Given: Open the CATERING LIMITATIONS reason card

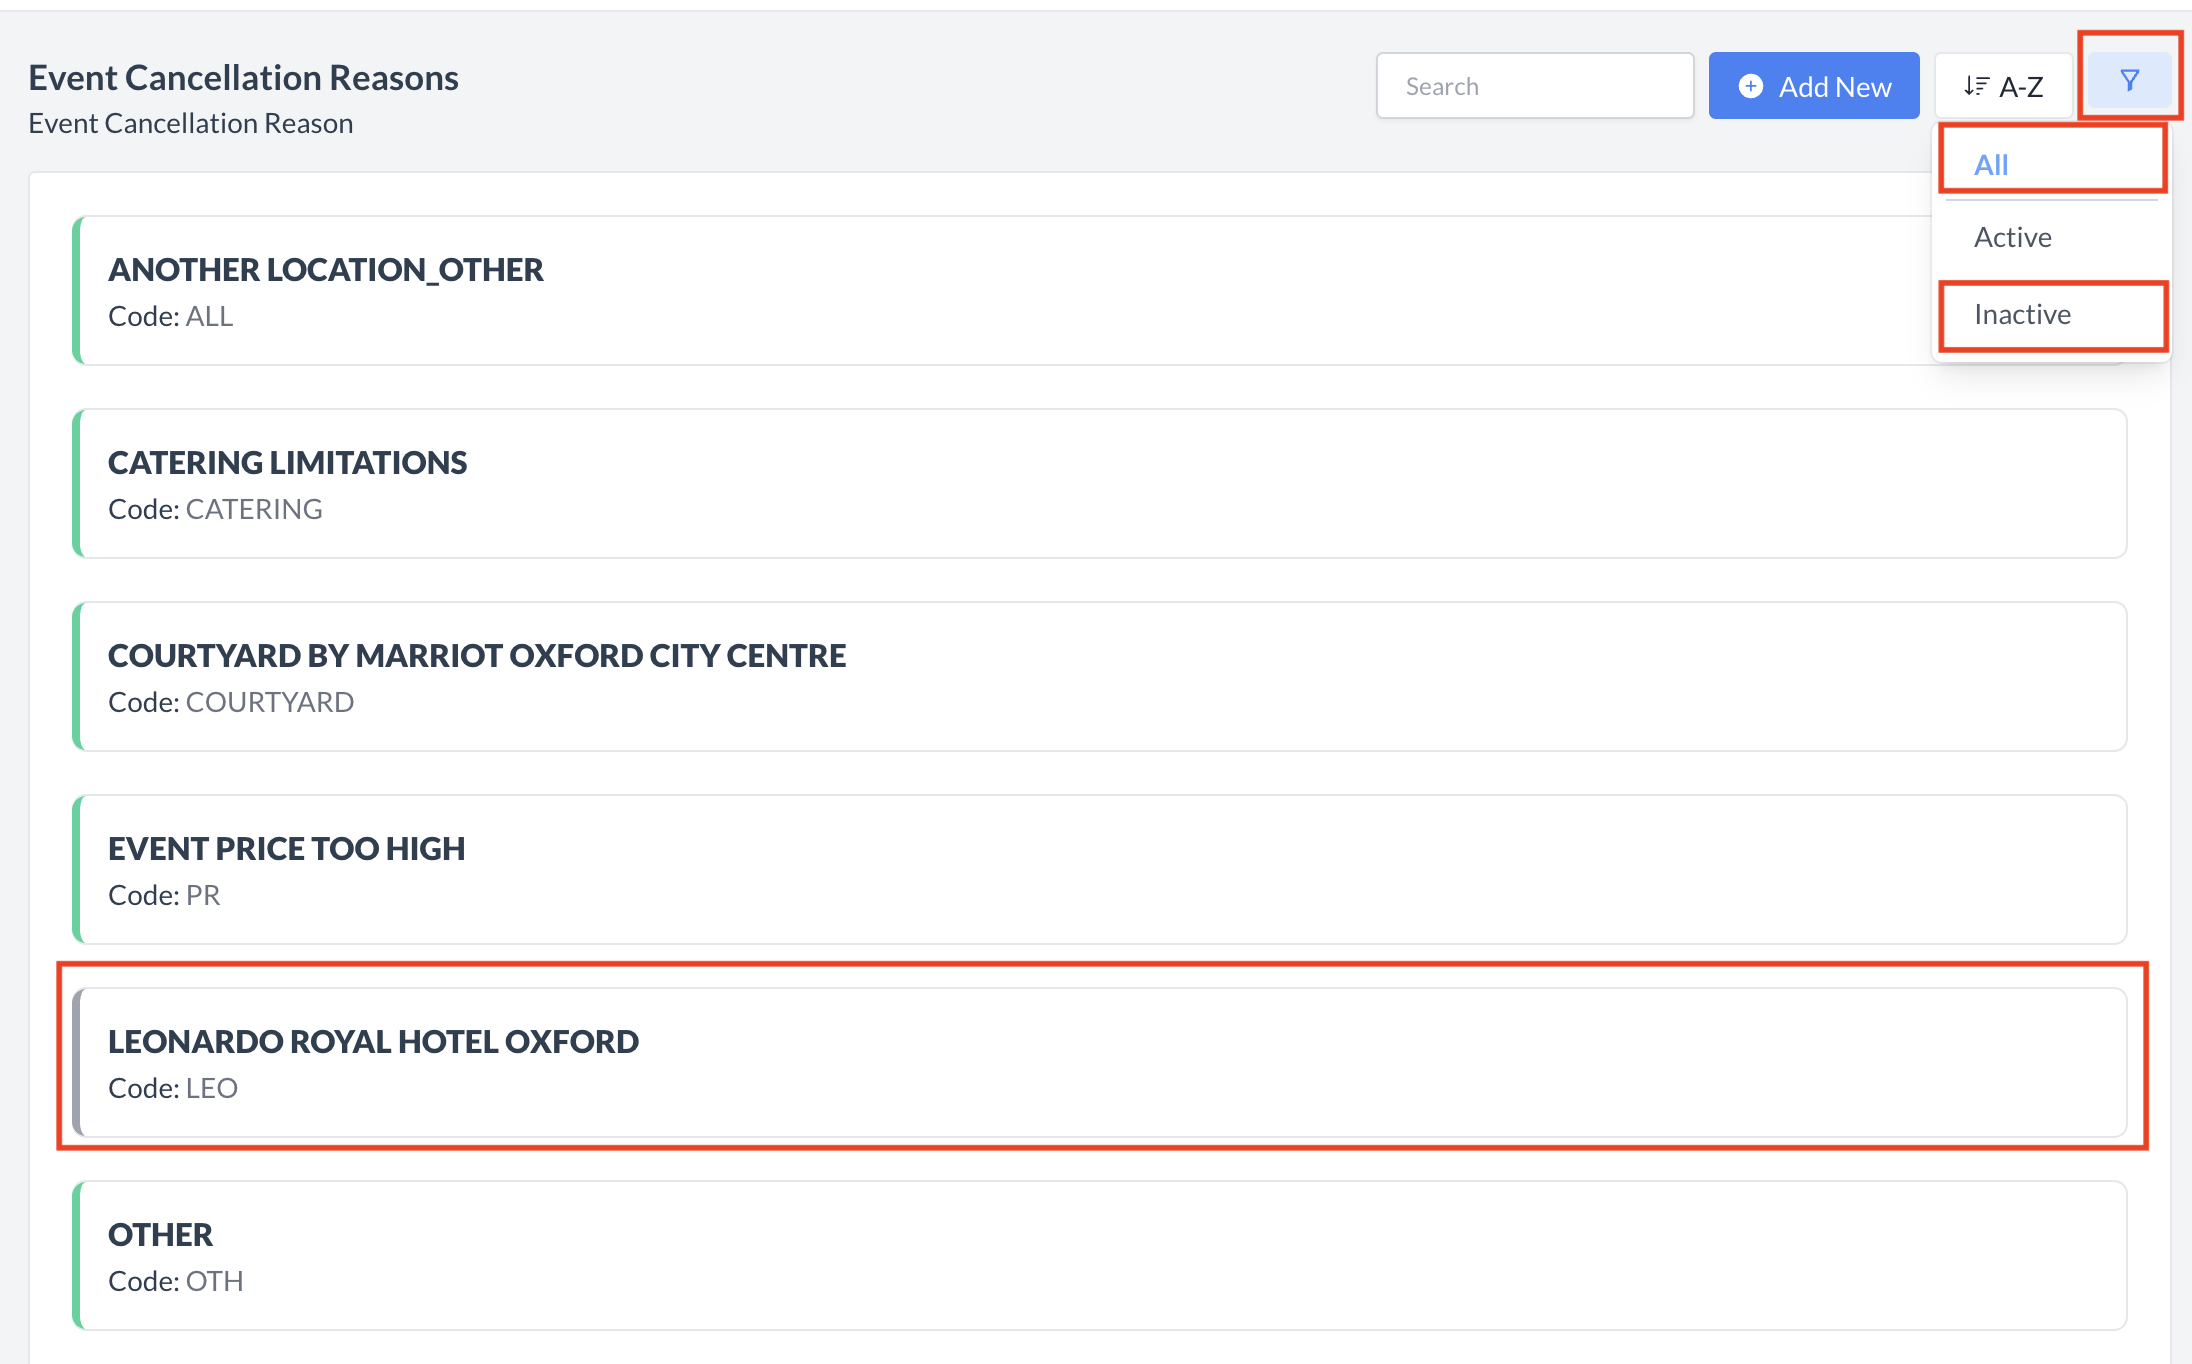Looking at the screenshot, I should click(1100, 484).
